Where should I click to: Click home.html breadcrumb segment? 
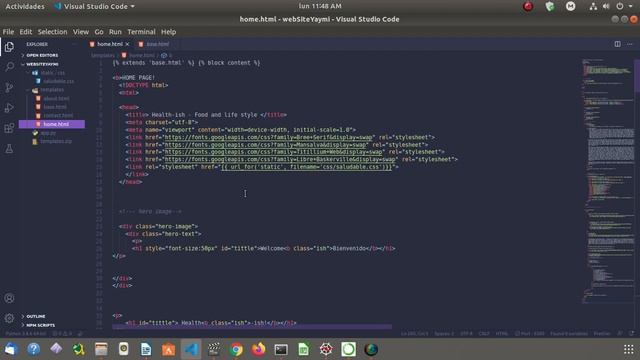[x=141, y=56]
